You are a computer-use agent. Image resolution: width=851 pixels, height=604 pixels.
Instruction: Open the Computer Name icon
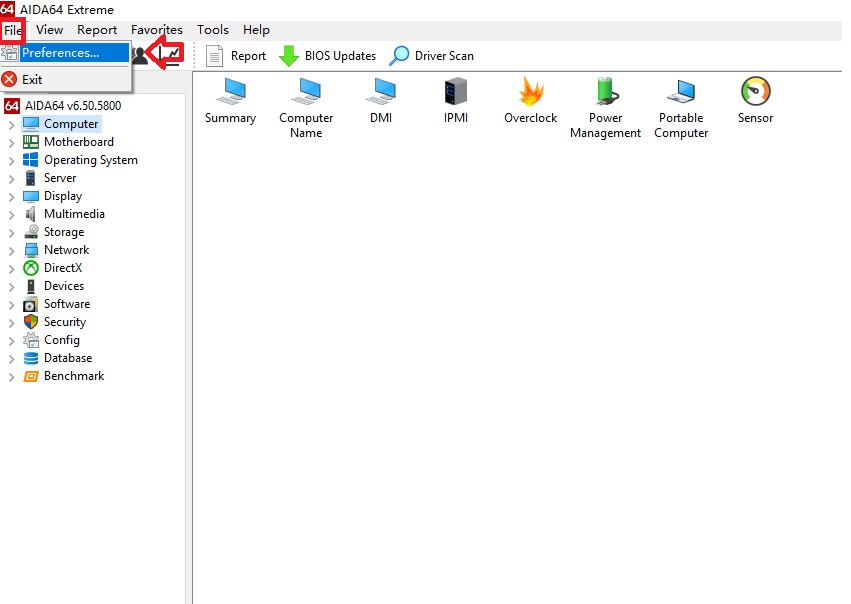(x=306, y=93)
